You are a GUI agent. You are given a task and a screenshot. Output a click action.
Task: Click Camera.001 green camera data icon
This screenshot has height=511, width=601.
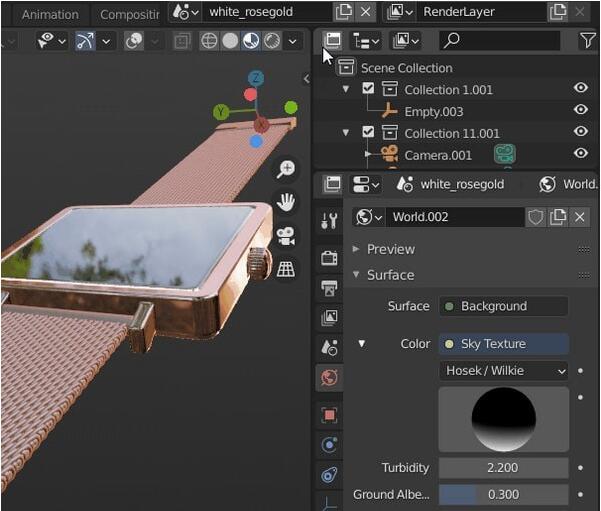tap(504, 154)
